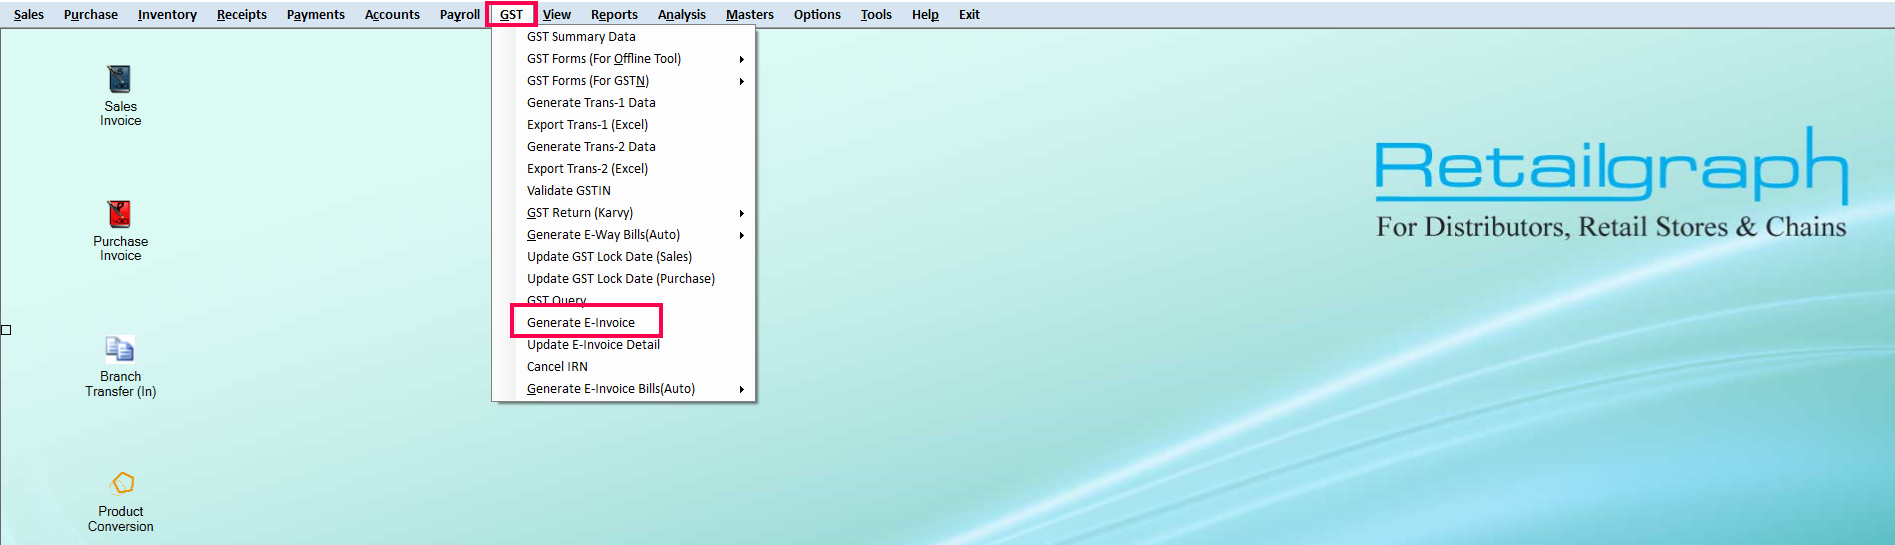Close the open GST menu
The width and height of the screenshot is (1895, 545).
511,14
